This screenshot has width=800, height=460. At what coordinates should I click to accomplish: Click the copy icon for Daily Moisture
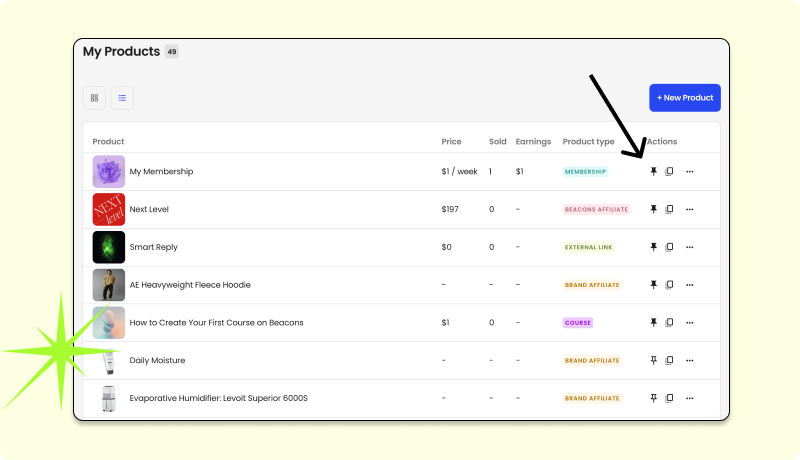coord(670,360)
